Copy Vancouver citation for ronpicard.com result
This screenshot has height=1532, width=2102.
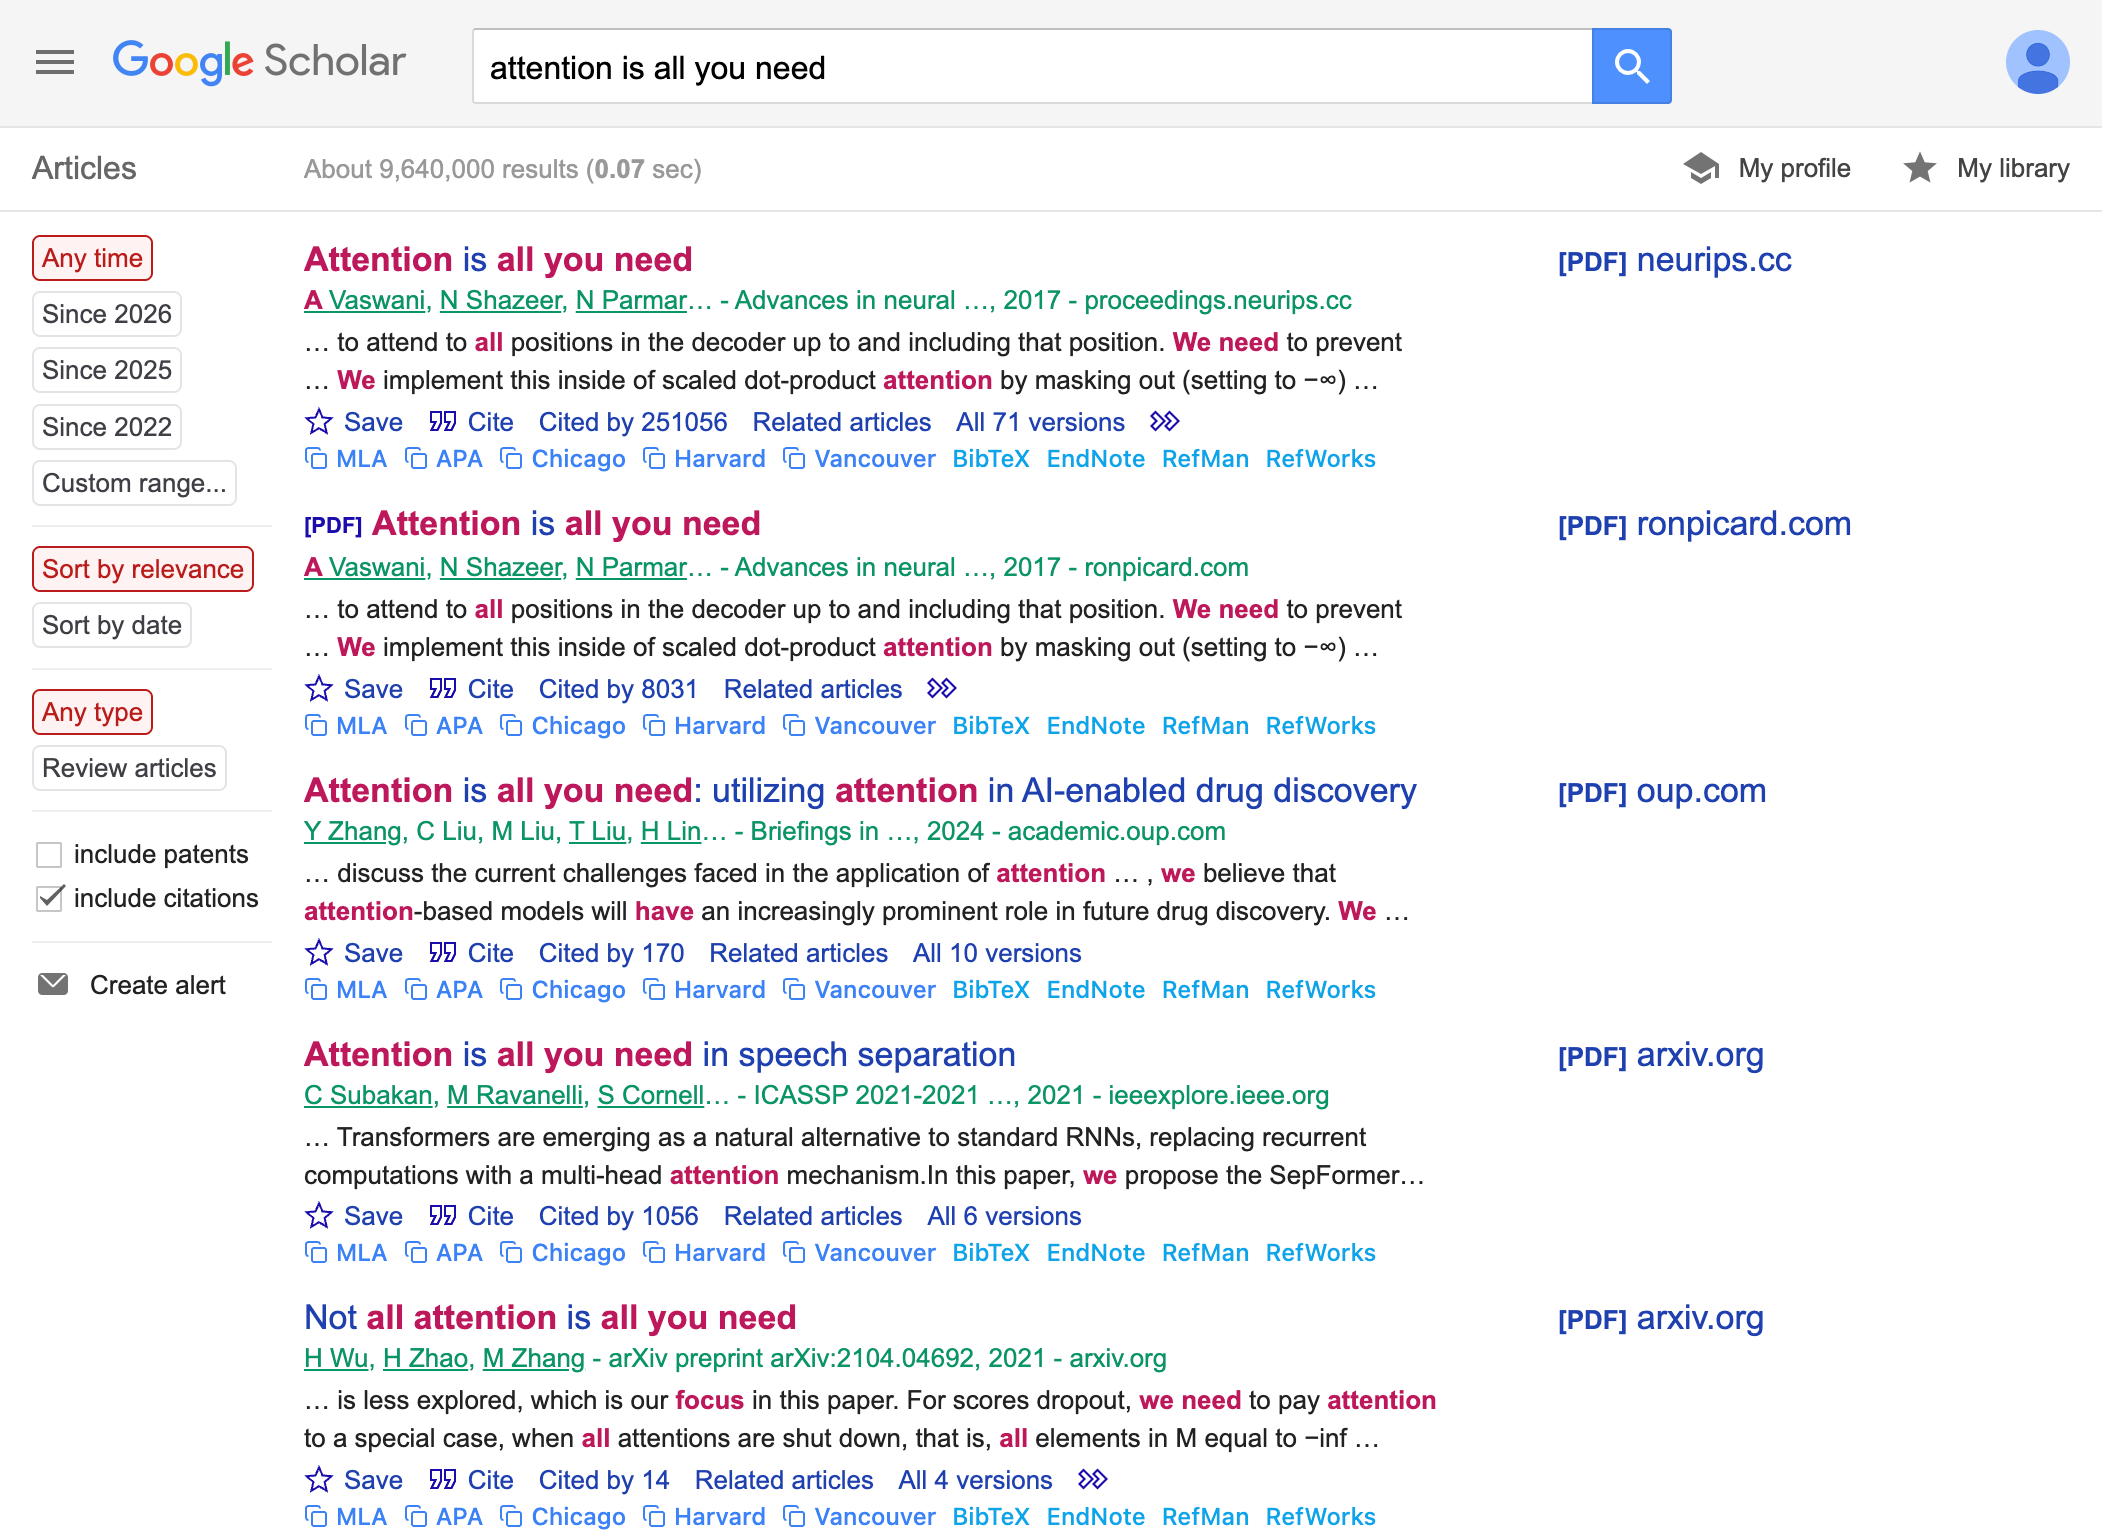click(860, 726)
